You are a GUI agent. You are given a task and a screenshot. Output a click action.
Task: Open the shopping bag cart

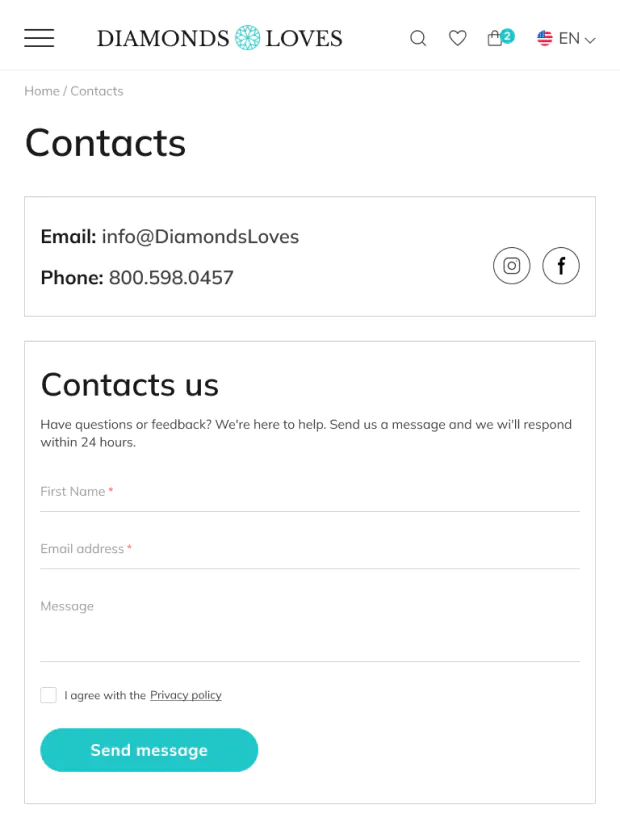click(494, 39)
